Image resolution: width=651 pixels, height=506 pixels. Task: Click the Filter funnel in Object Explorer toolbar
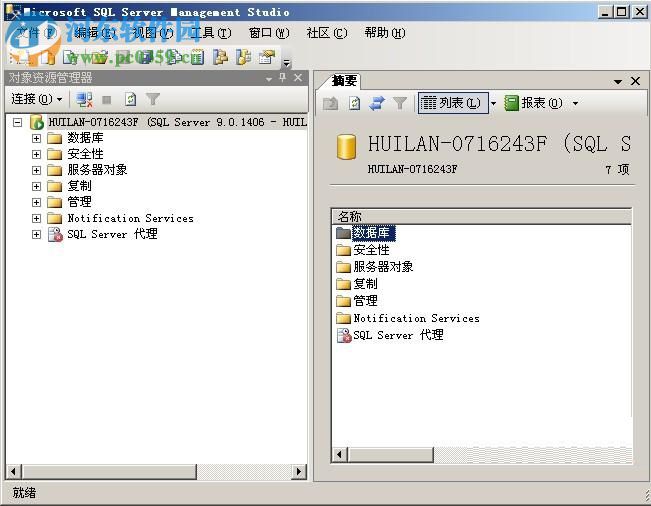pyautogui.click(x=153, y=99)
